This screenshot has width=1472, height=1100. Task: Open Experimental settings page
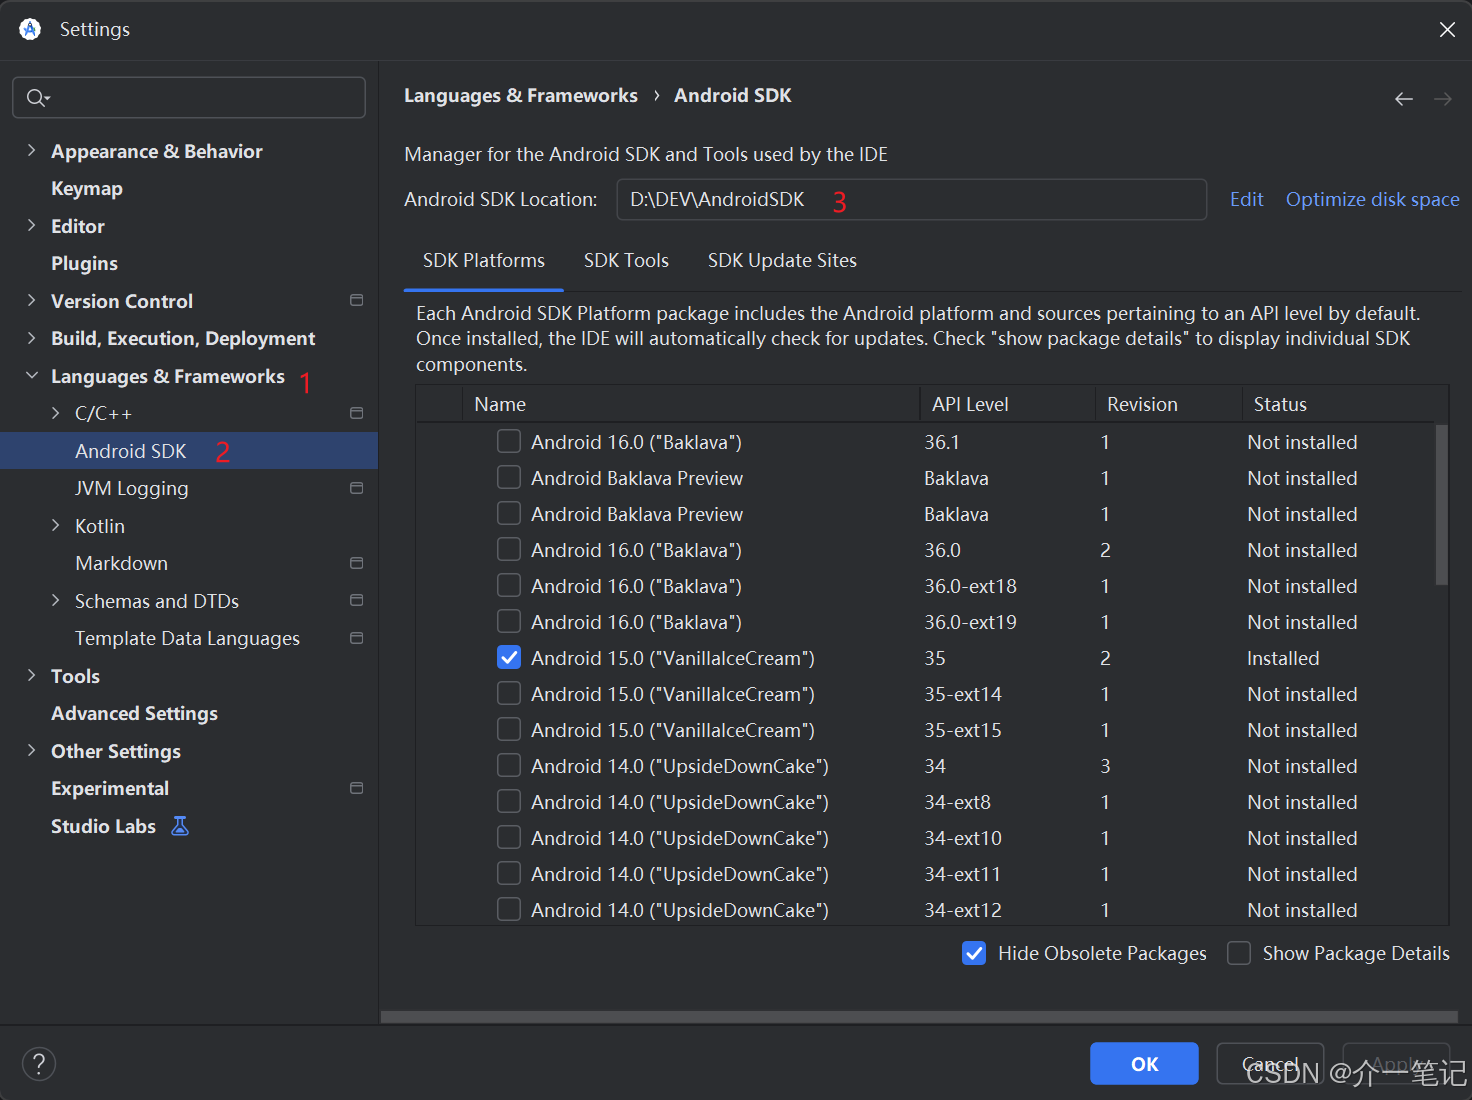click(110, 788)
